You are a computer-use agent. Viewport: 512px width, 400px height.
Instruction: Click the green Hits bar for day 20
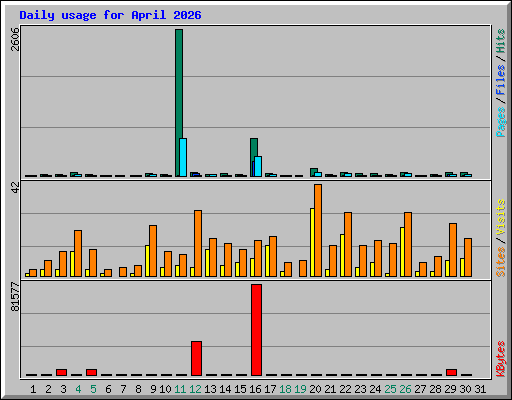(x=313, y=171)
